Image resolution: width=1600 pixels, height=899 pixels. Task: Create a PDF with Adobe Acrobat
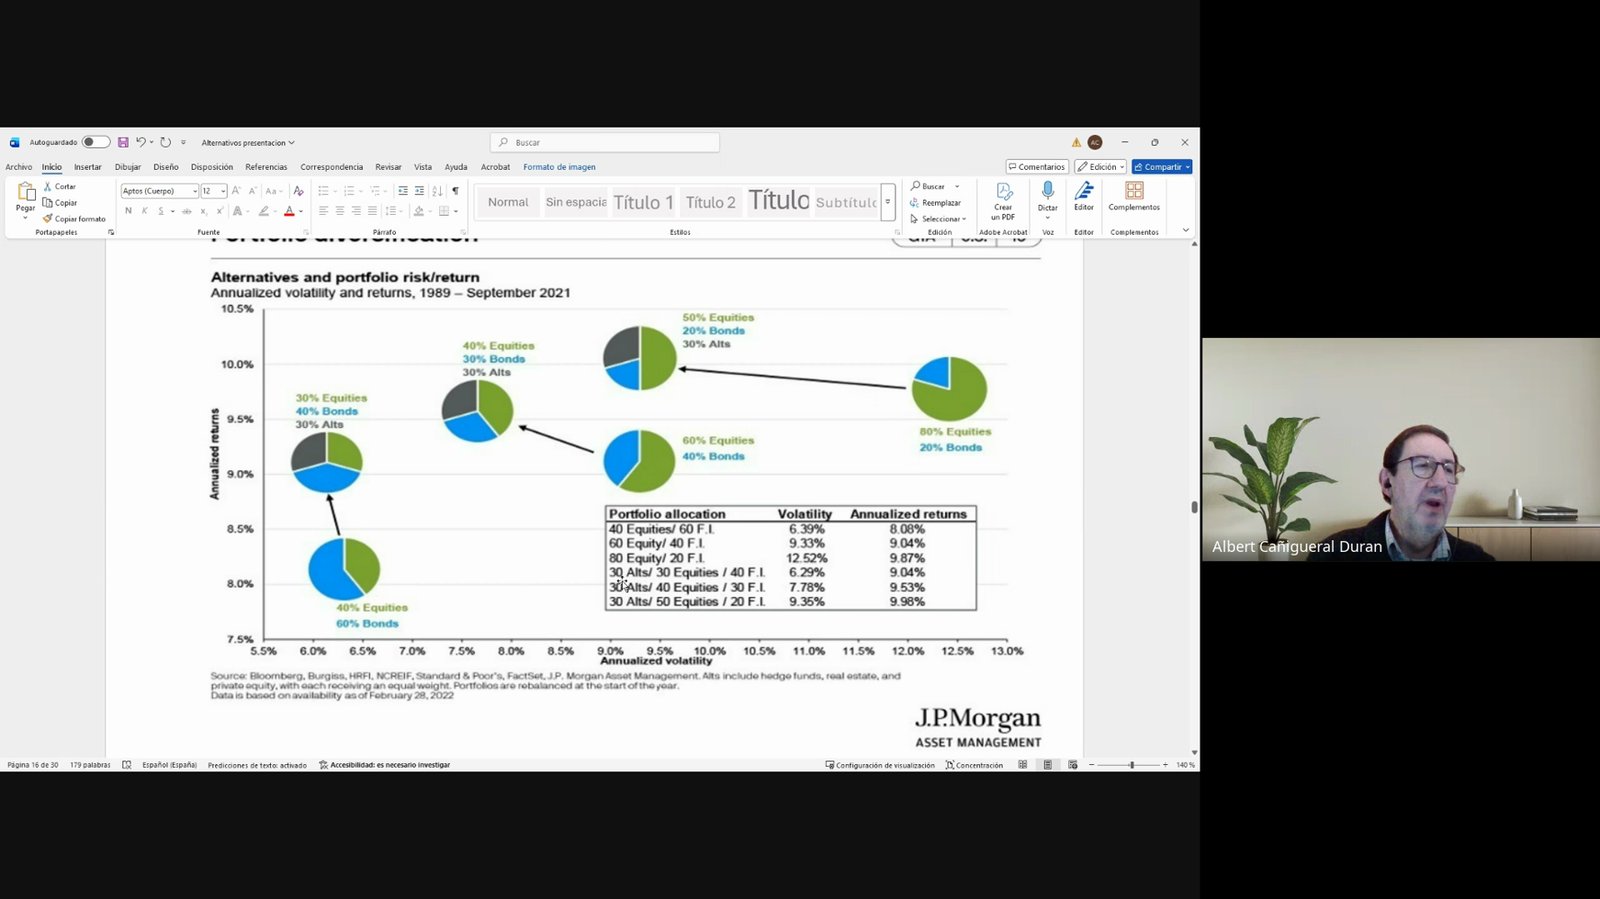(x=1003, y=201)
